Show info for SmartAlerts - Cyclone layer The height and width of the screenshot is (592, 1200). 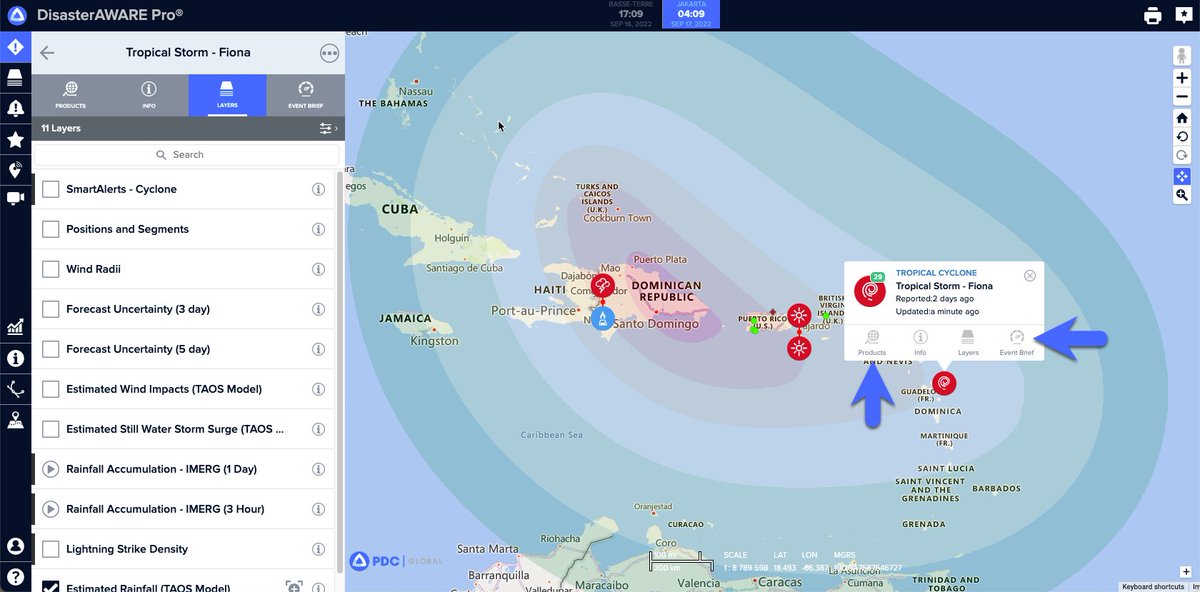[319, 189]
